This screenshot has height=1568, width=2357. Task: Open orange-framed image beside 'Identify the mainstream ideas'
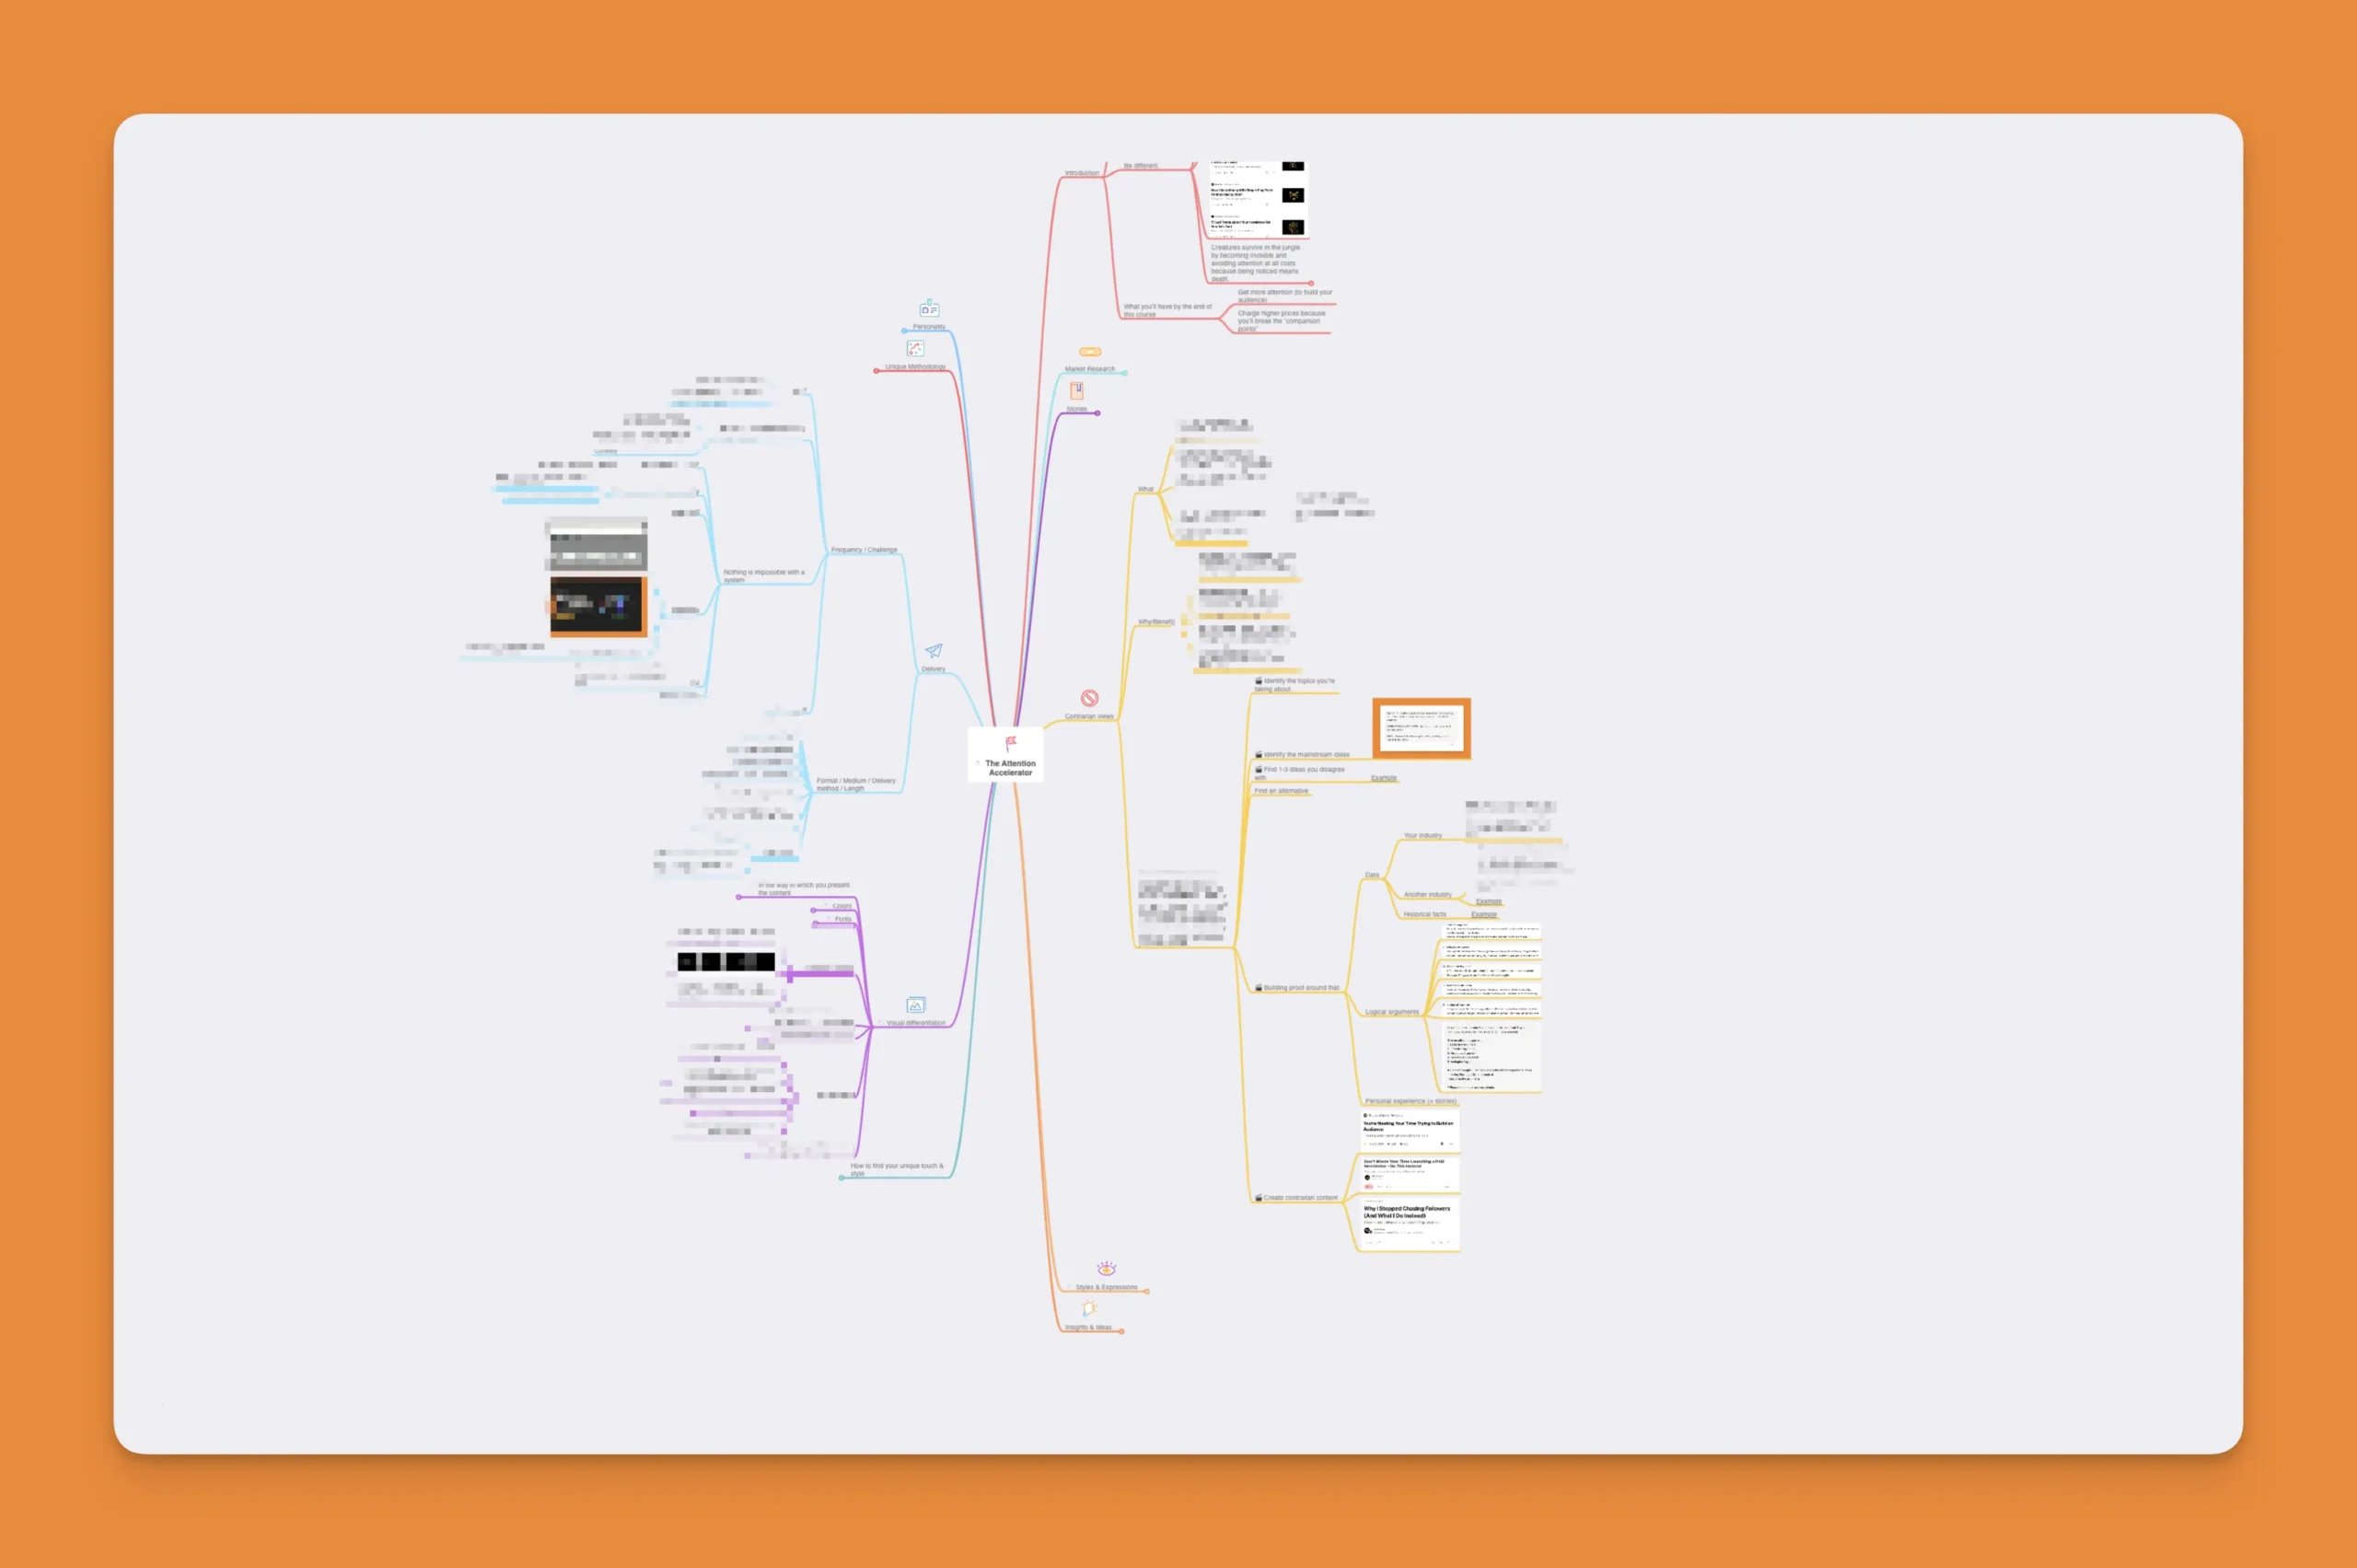(x=1421, y=728)
